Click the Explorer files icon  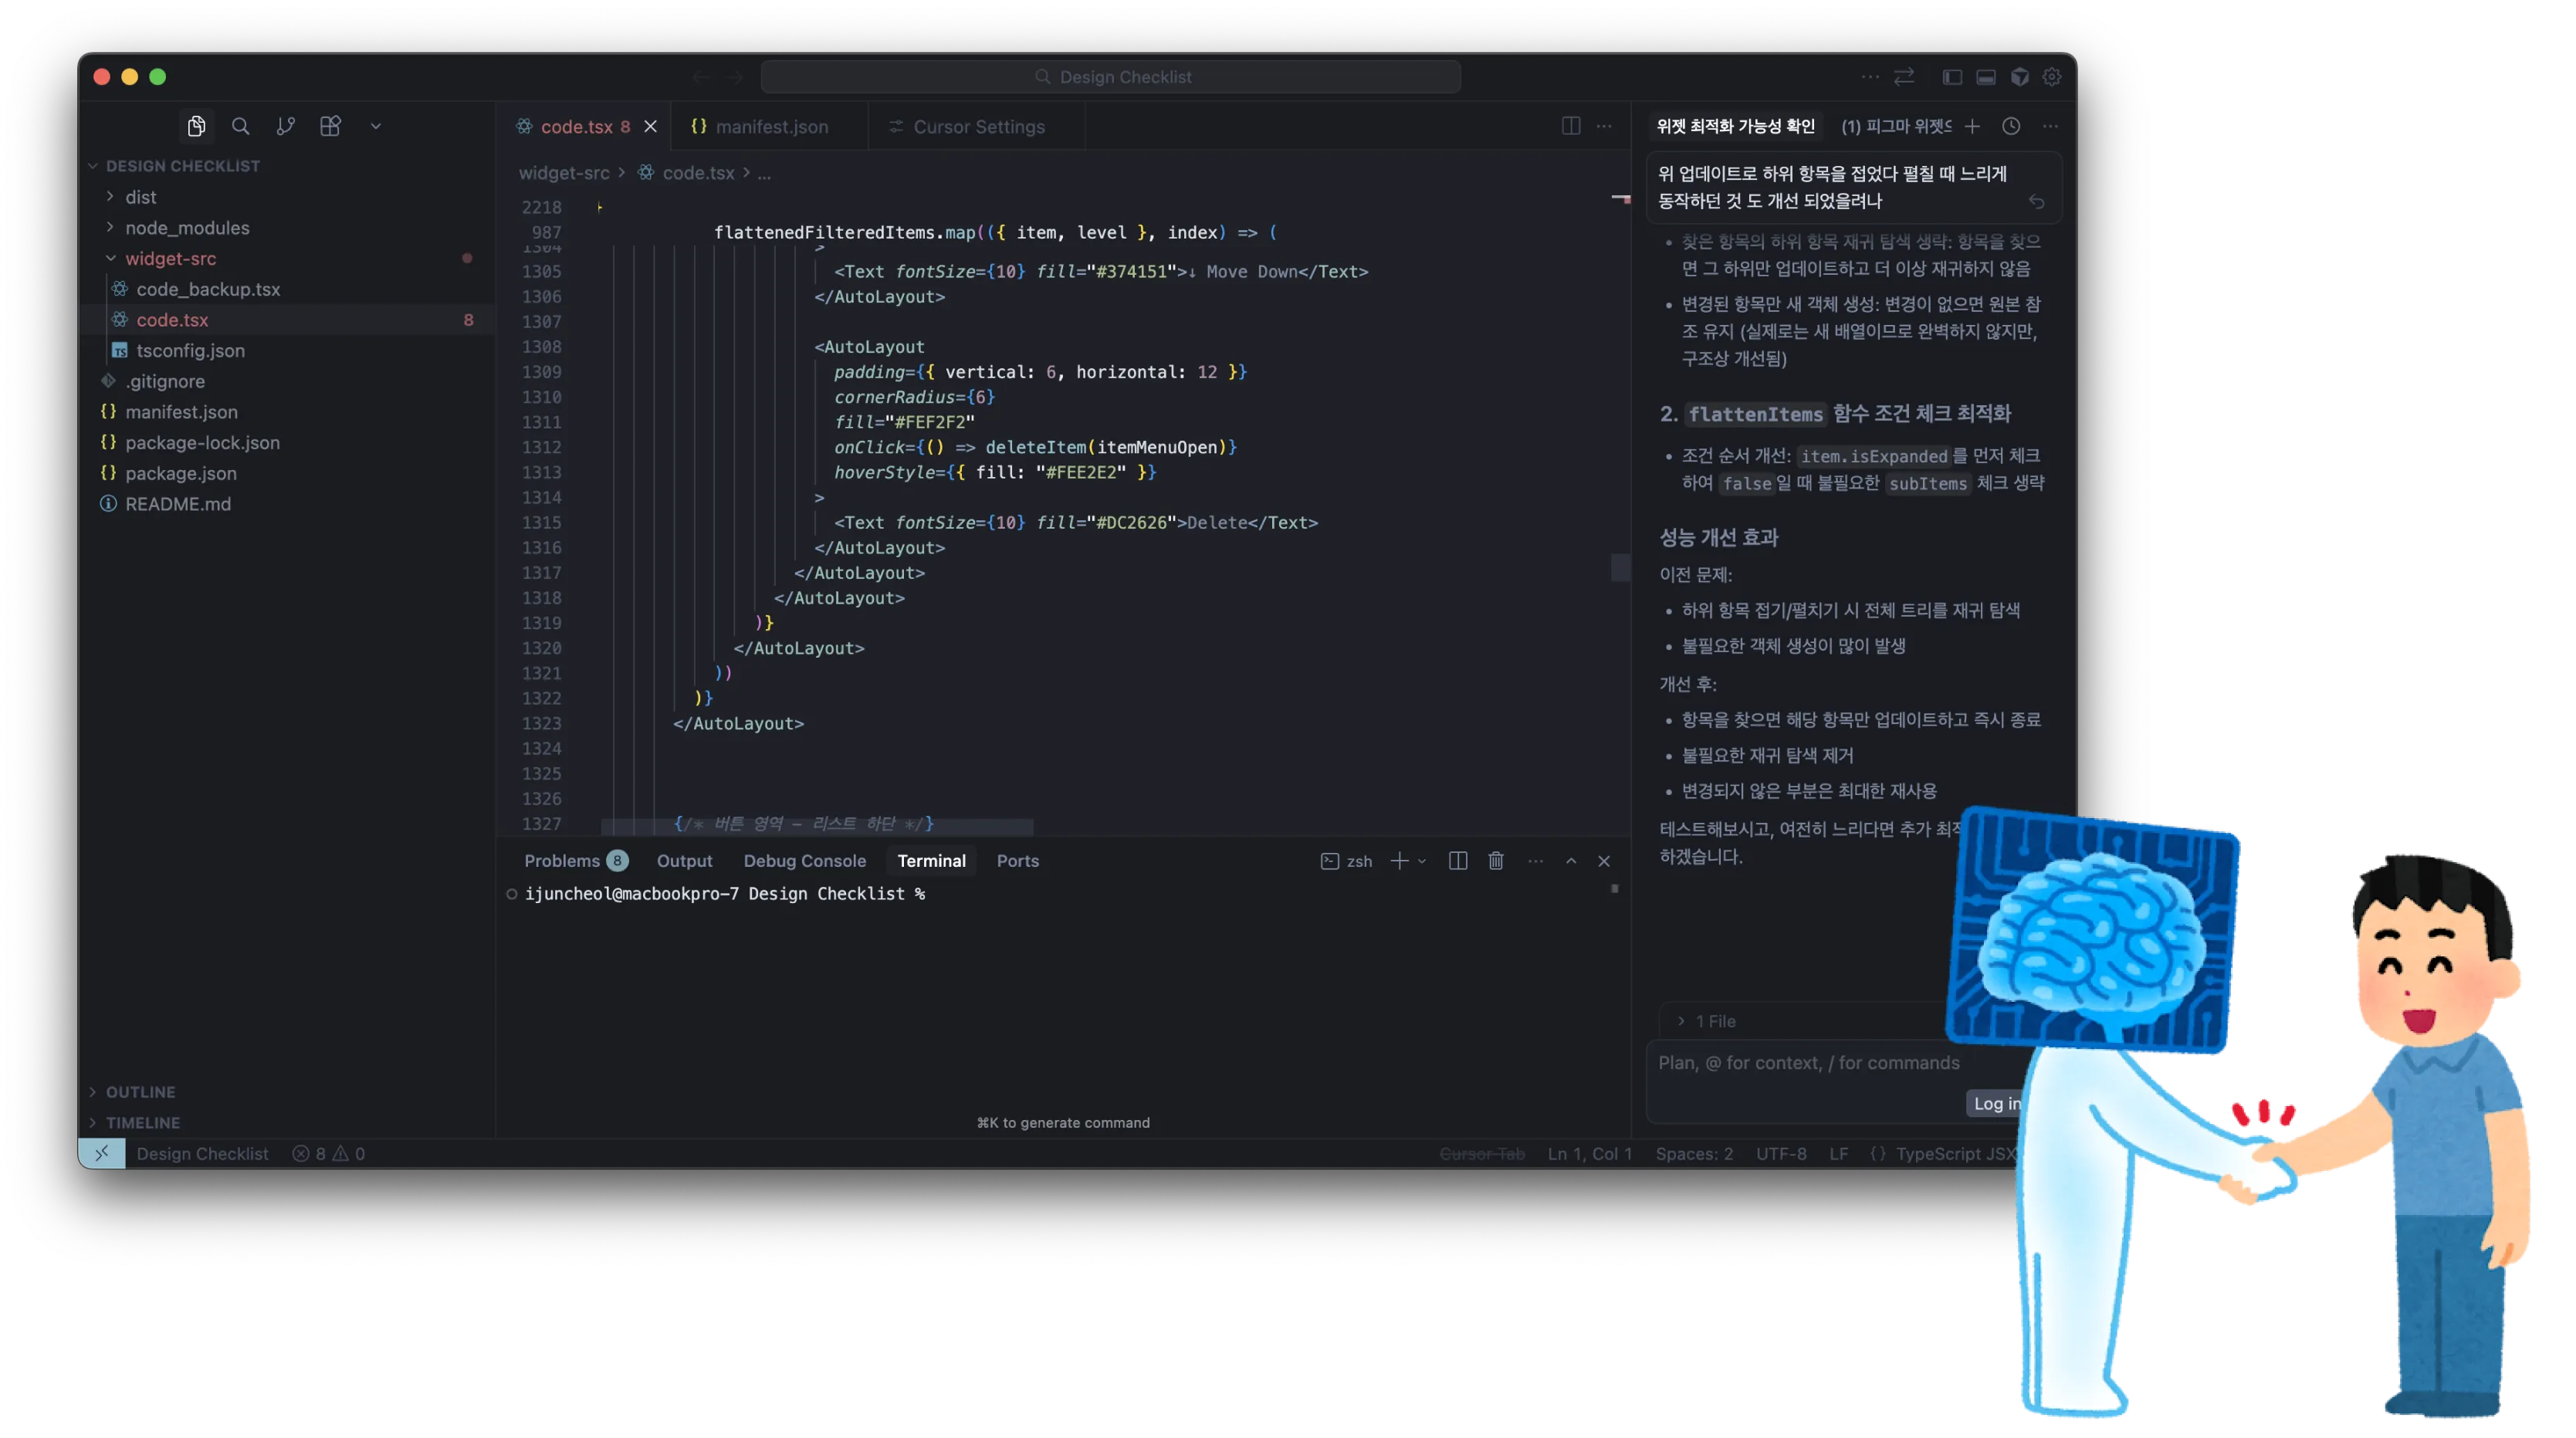click(x=196, y=126)
